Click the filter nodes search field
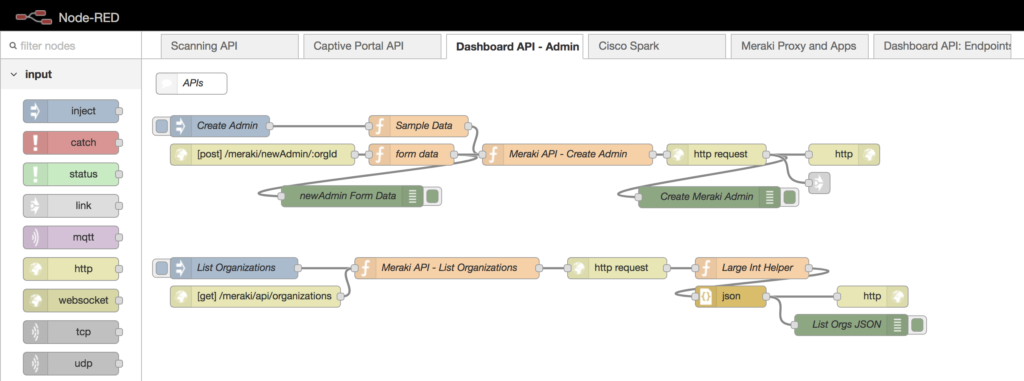 [x=71, y=46]
